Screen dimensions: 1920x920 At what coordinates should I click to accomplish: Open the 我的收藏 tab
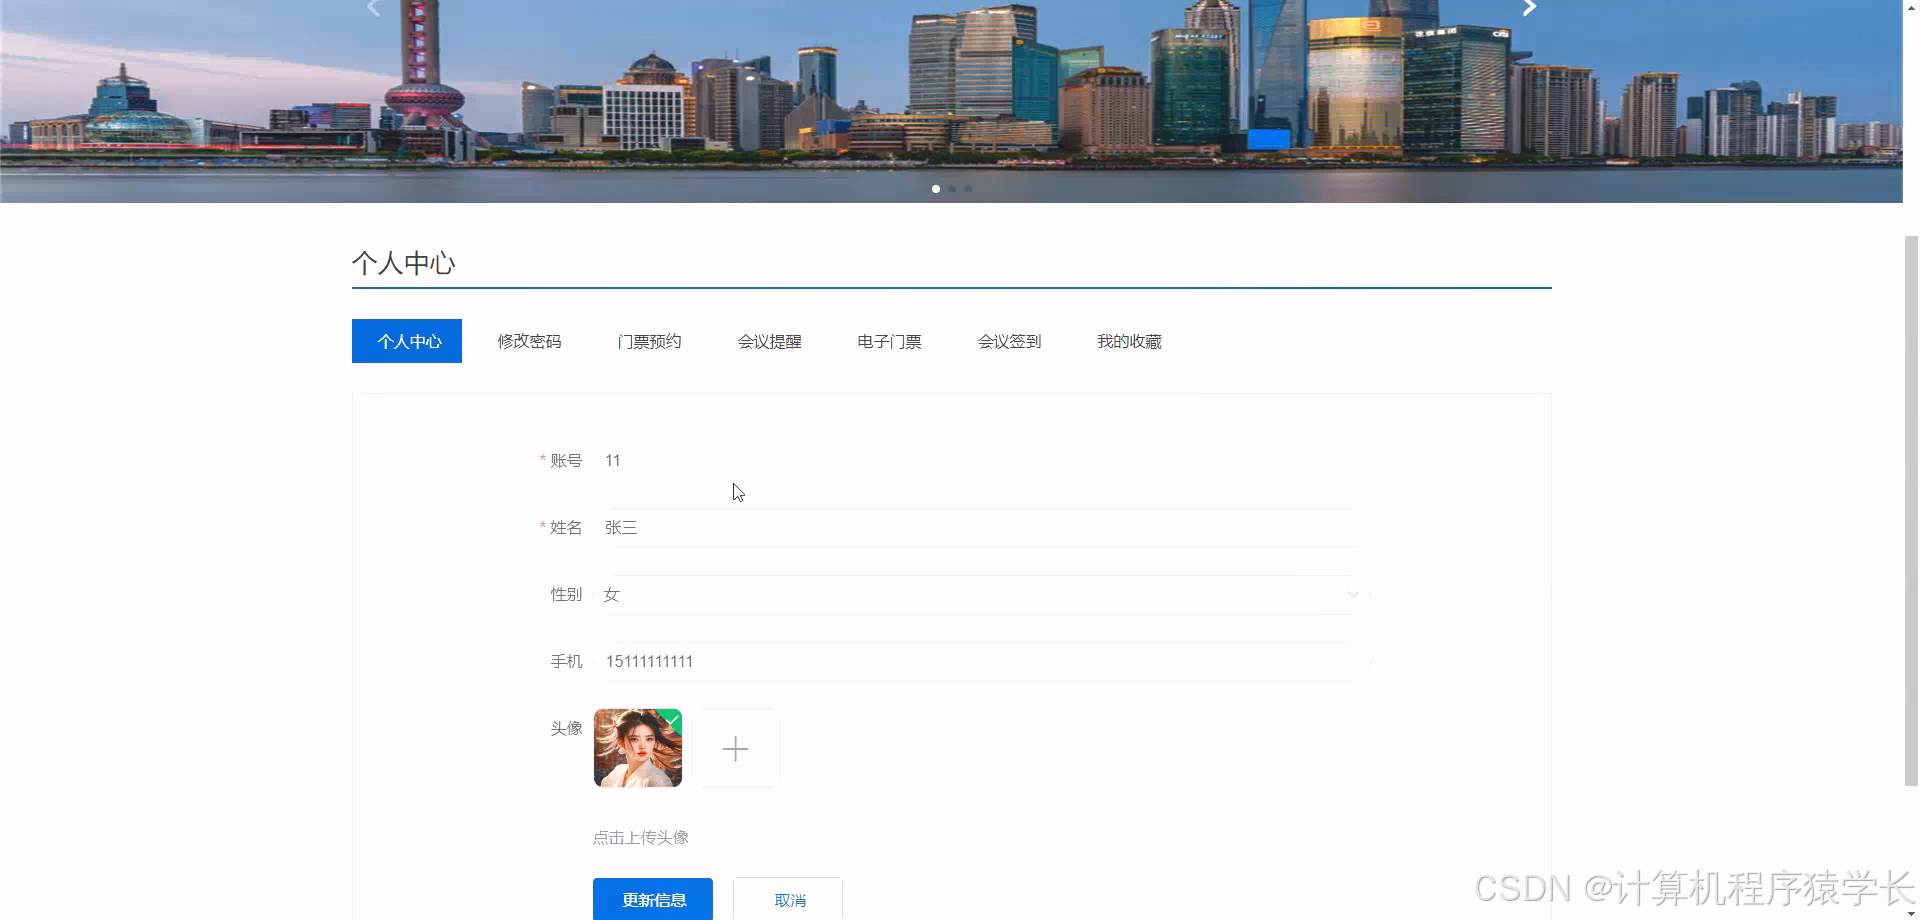tap(1128, 341)
